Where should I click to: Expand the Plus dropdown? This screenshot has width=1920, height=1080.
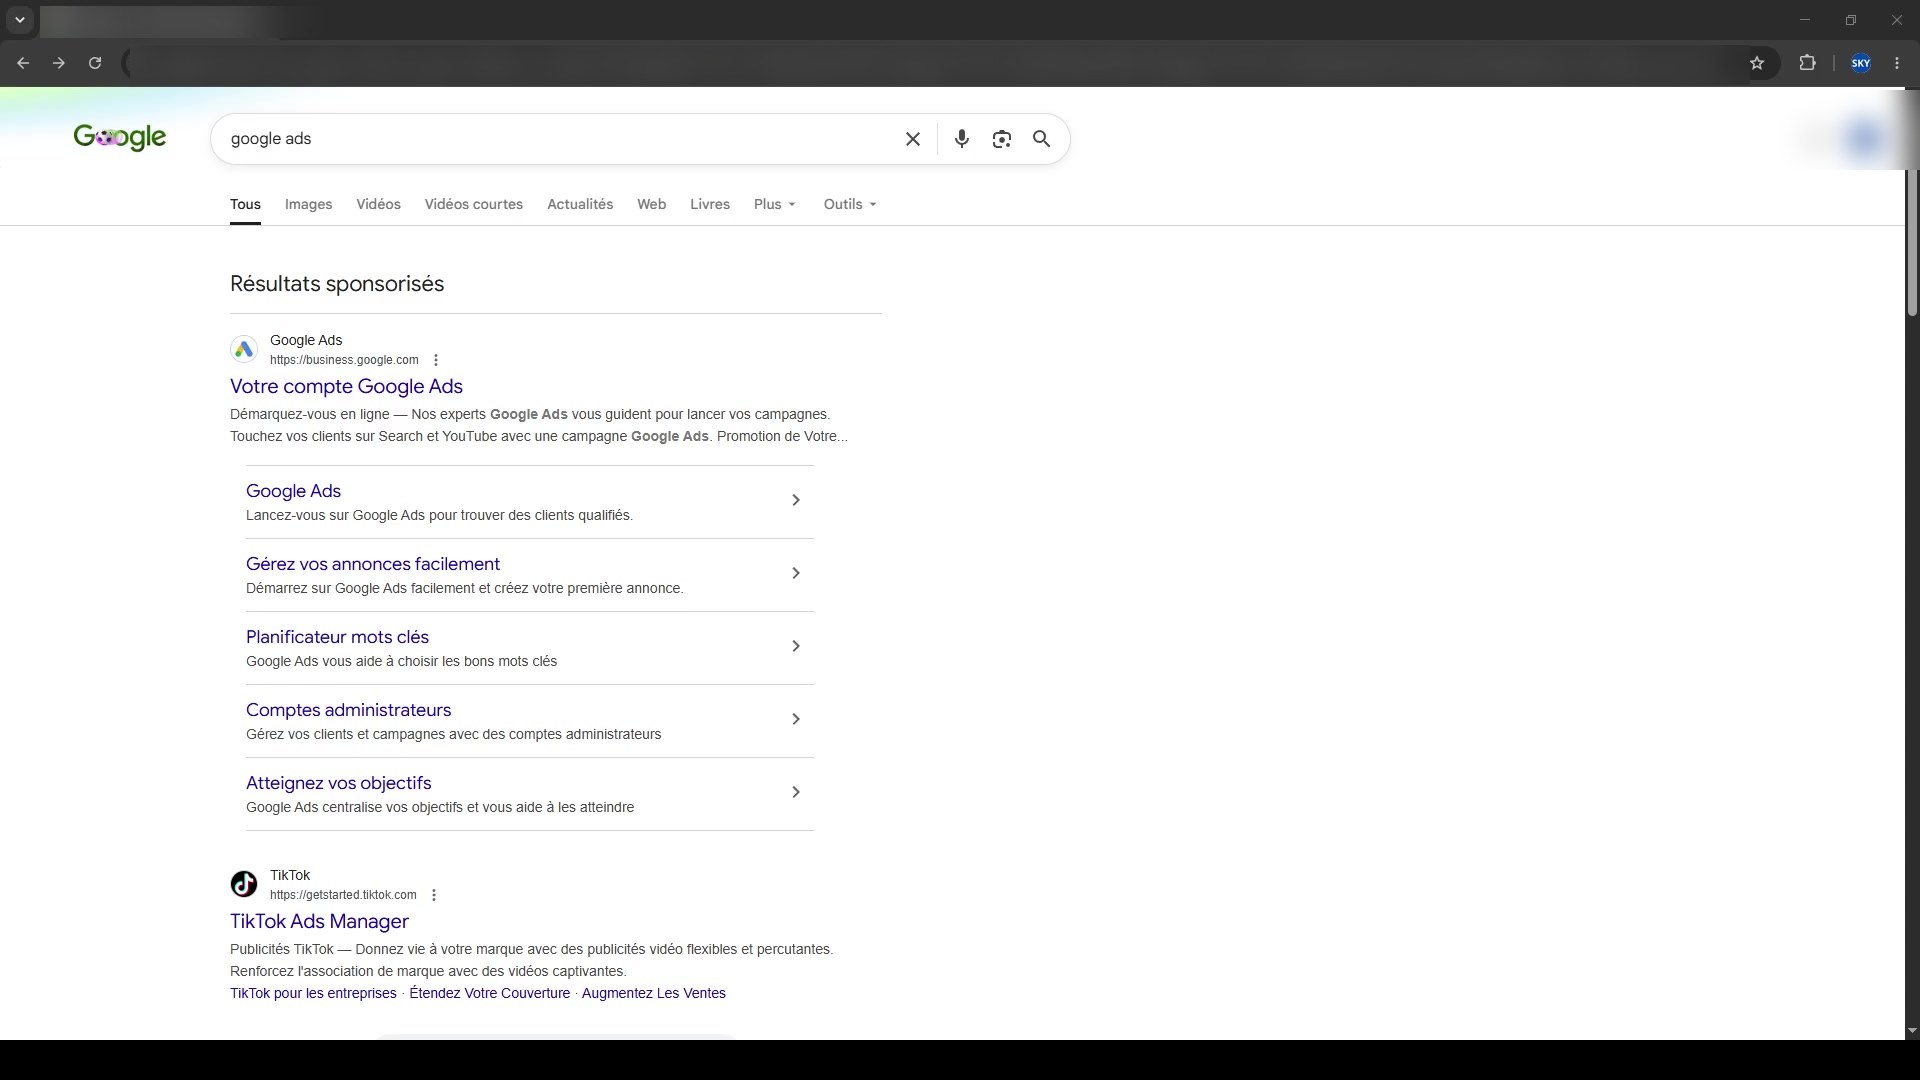pyautogui.click(x=775, y=204)
